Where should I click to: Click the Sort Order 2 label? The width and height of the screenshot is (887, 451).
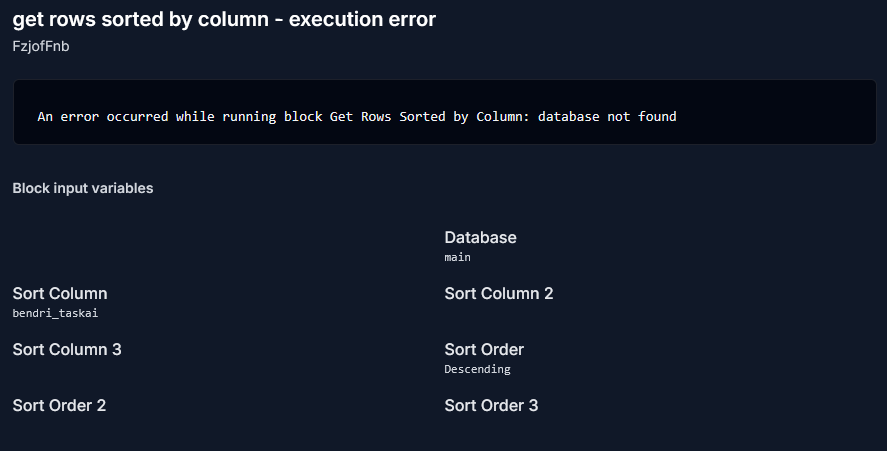pyautogui.click(x=59, y=405)
